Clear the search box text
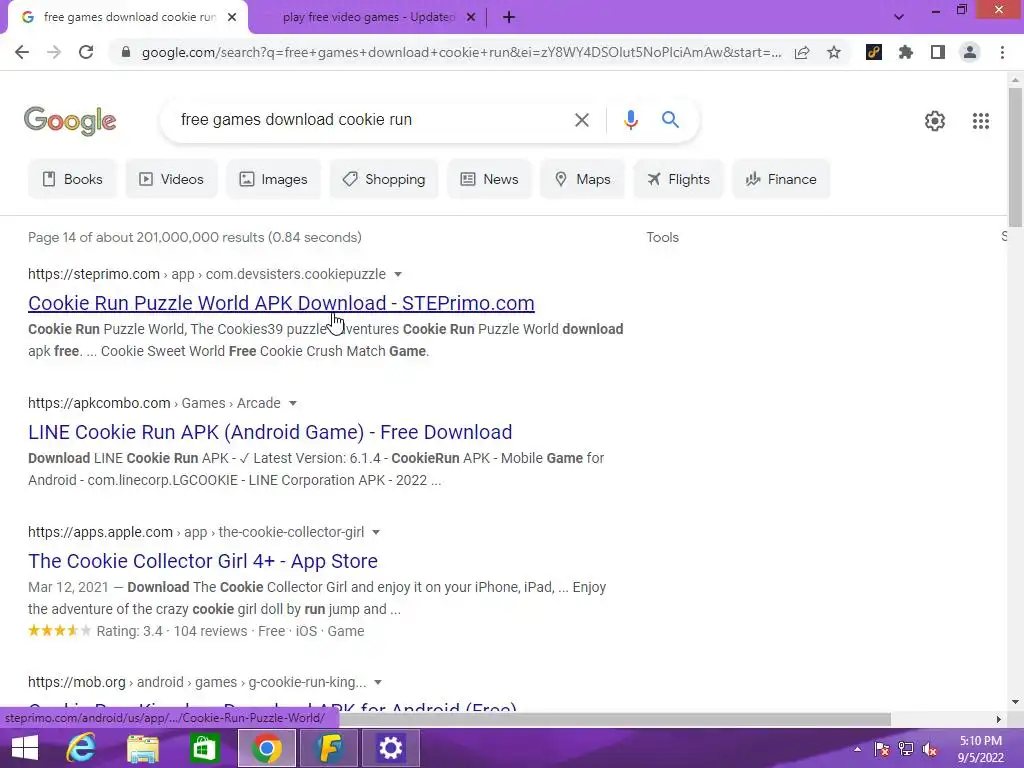Viewport: 1024px width, 768px height. click(581, 120)
